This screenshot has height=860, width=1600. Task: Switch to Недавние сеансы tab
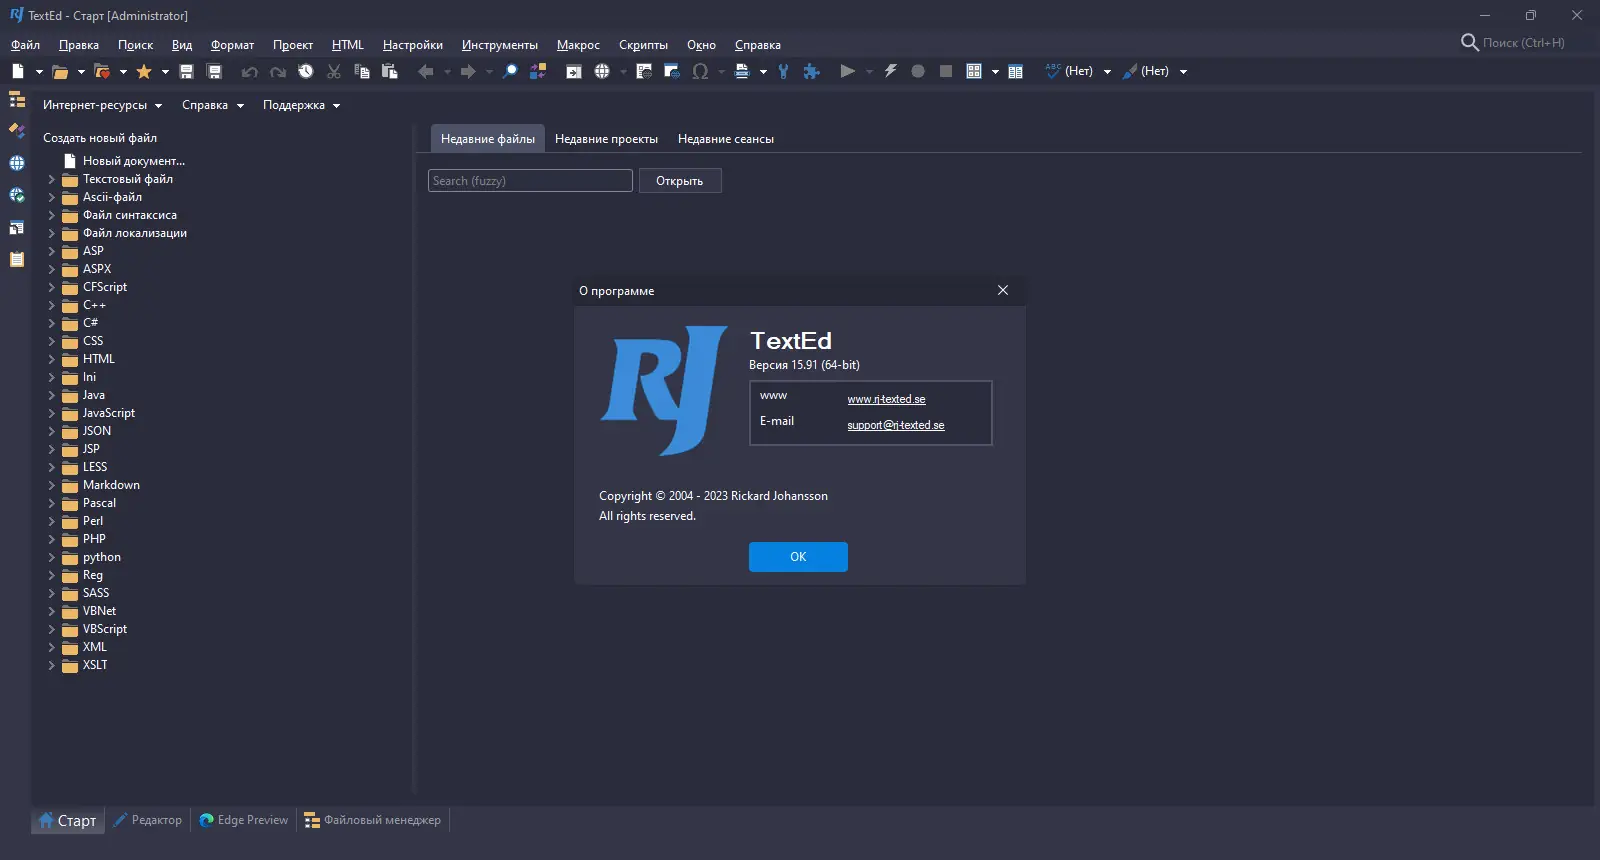(x=726, y=139)
